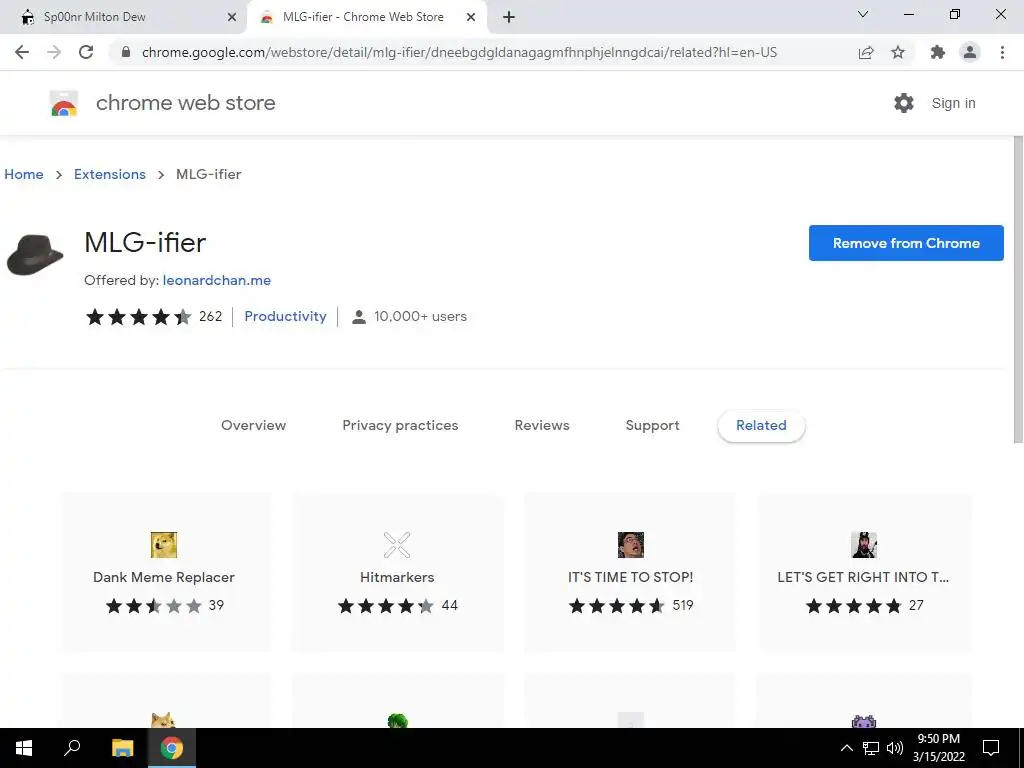The height and width of the screenshot is (768, 1024).
Task: Click the browser forward arrow
Action: coord(54,52)
